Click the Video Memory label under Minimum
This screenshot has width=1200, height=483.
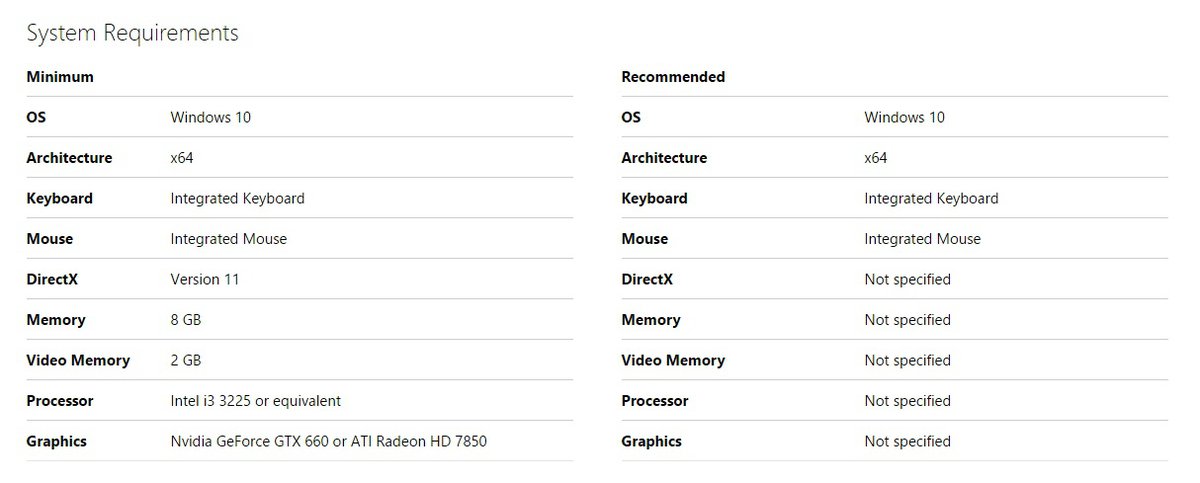78,360
